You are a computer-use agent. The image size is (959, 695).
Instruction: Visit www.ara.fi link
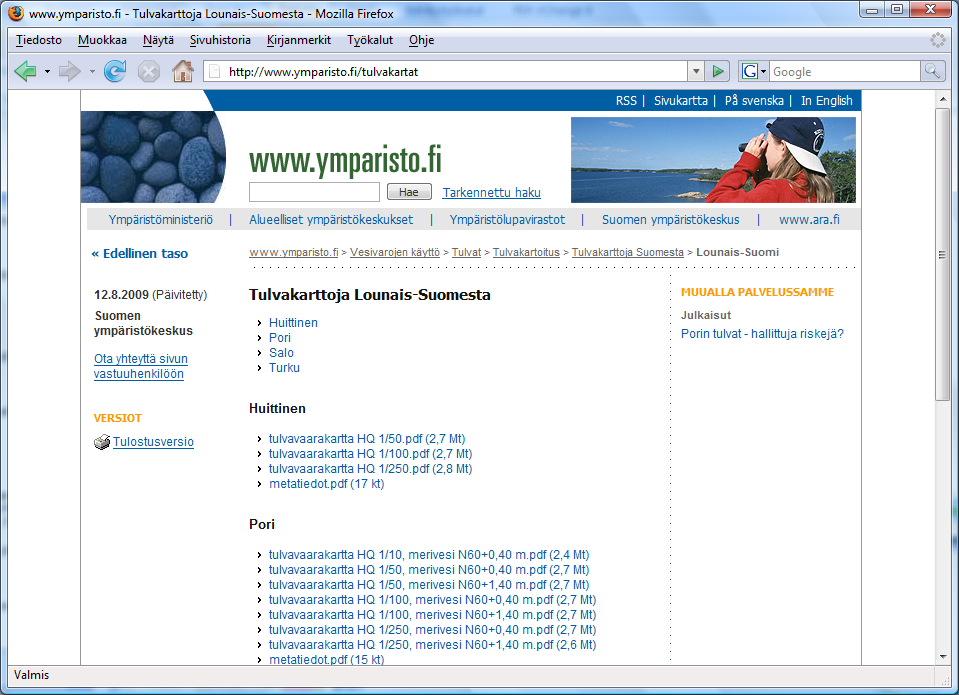tap(809, 220)
